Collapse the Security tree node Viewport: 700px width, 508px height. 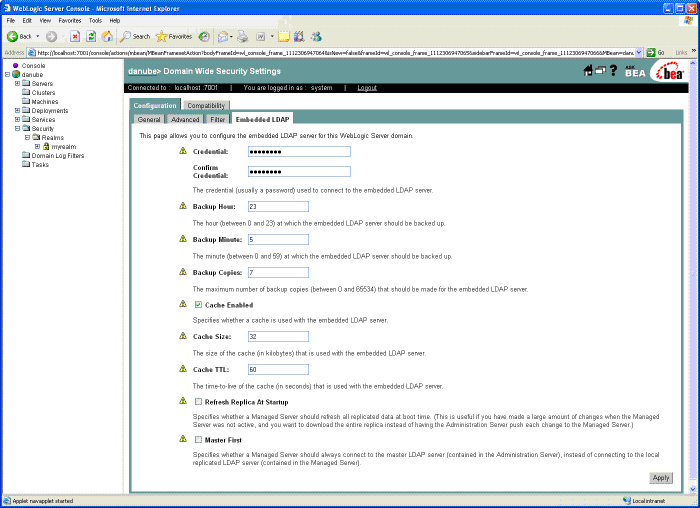point(17,128)
